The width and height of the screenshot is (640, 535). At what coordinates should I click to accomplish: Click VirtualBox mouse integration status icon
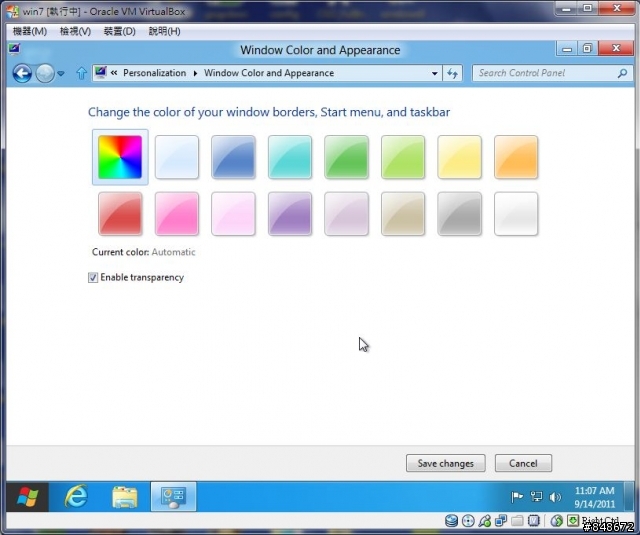557,521
